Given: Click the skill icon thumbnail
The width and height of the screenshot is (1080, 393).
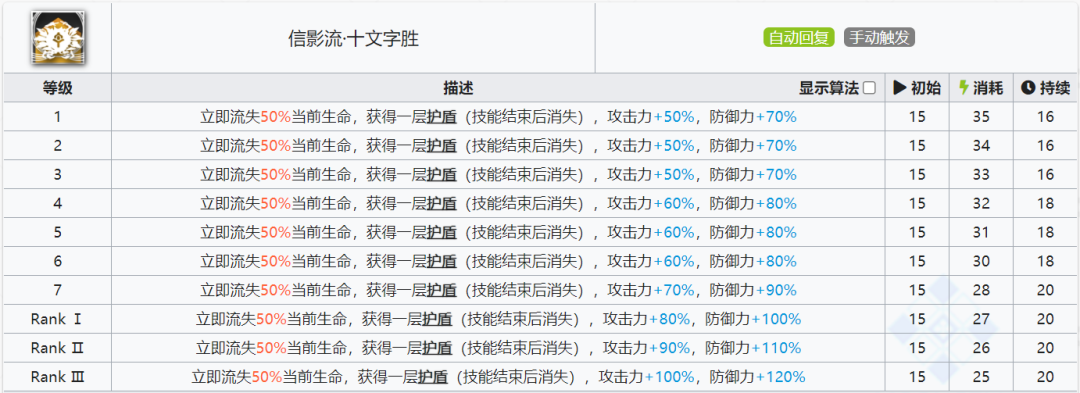Looking at the screenshot, I should click(x=58, y=38).
